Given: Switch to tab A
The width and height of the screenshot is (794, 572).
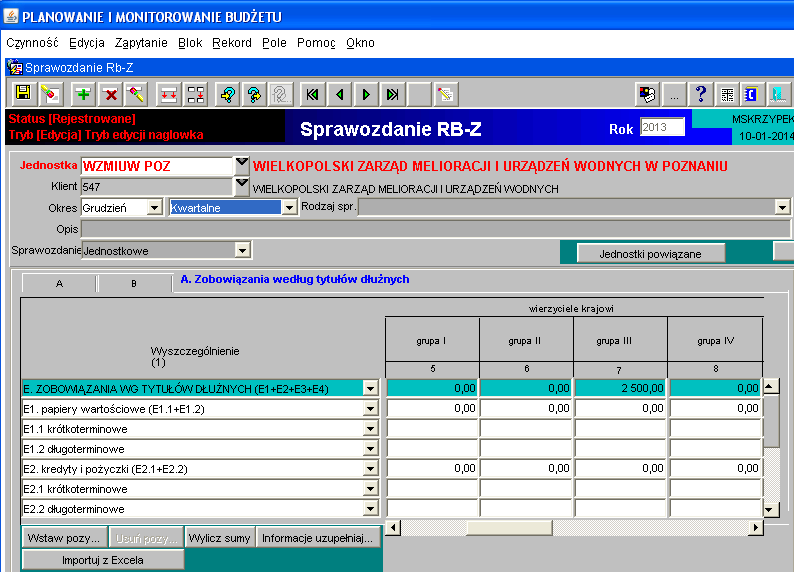Looking at the screenshot, I should [59, 283].
